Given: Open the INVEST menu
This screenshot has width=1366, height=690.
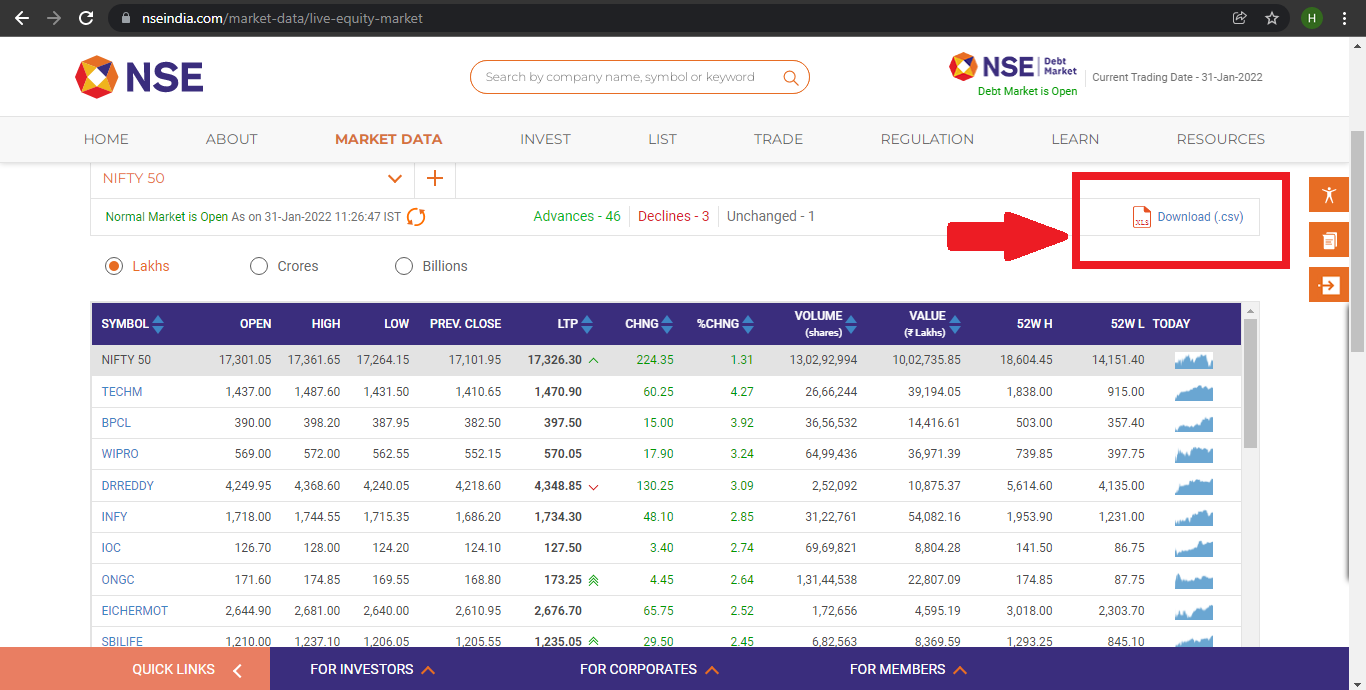Looking at the screenshot, I should pyautogui.click(x=545, y=139).
